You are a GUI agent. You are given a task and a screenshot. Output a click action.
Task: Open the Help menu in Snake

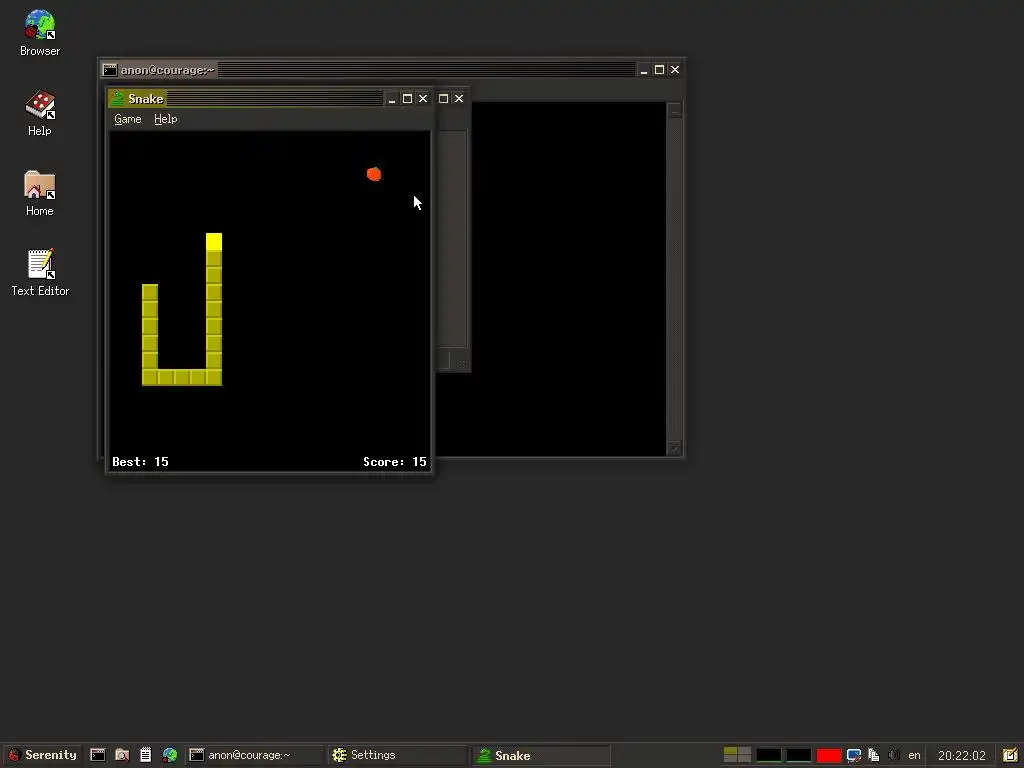pos(166,119)
